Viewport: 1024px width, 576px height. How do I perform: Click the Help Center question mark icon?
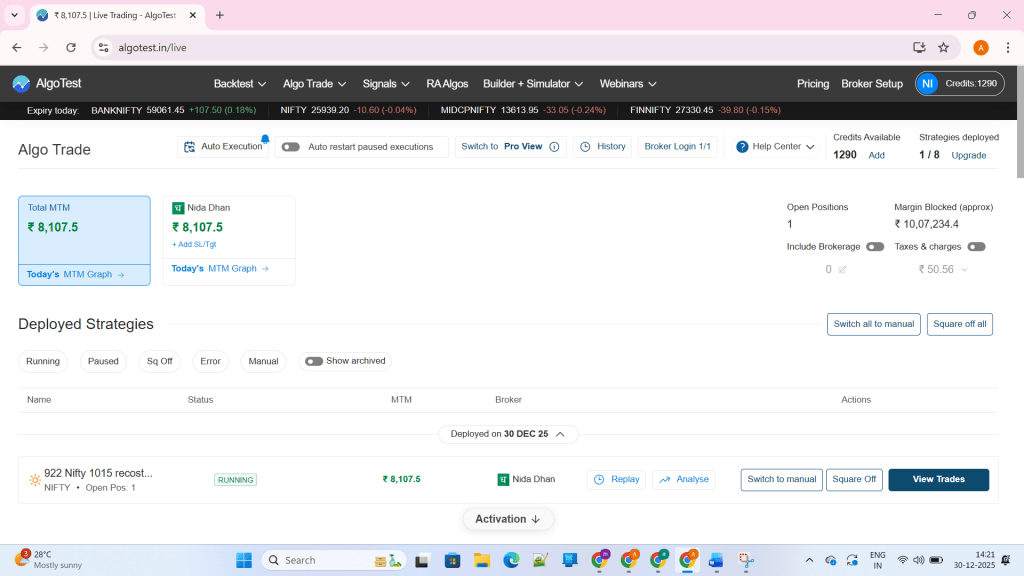click(x=742, y=147)
